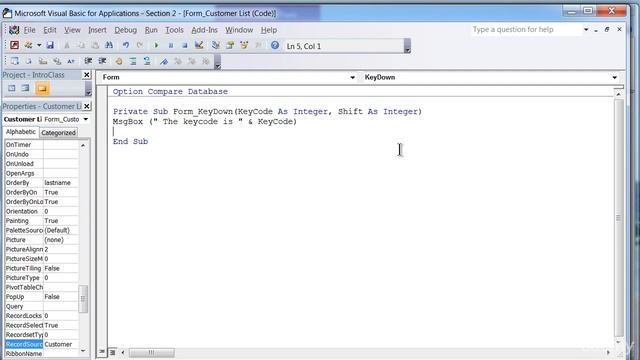Run the Sub with play icon
The height and width of the screenshot is (360, 640).
[x=156, y=46]
